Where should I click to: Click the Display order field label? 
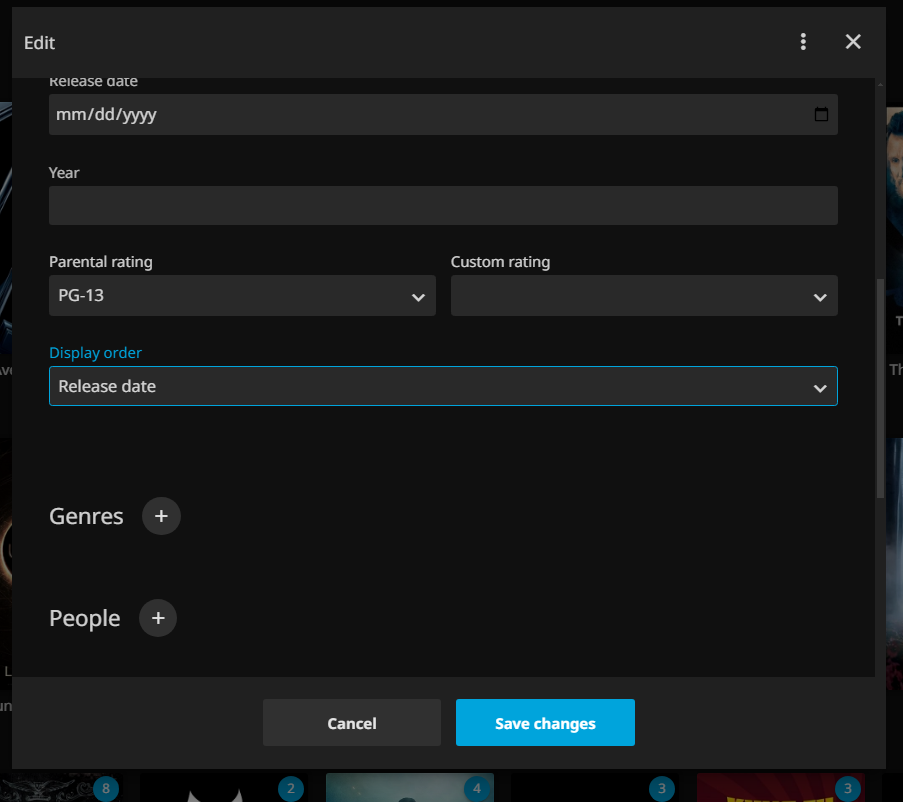click(96, 353)
